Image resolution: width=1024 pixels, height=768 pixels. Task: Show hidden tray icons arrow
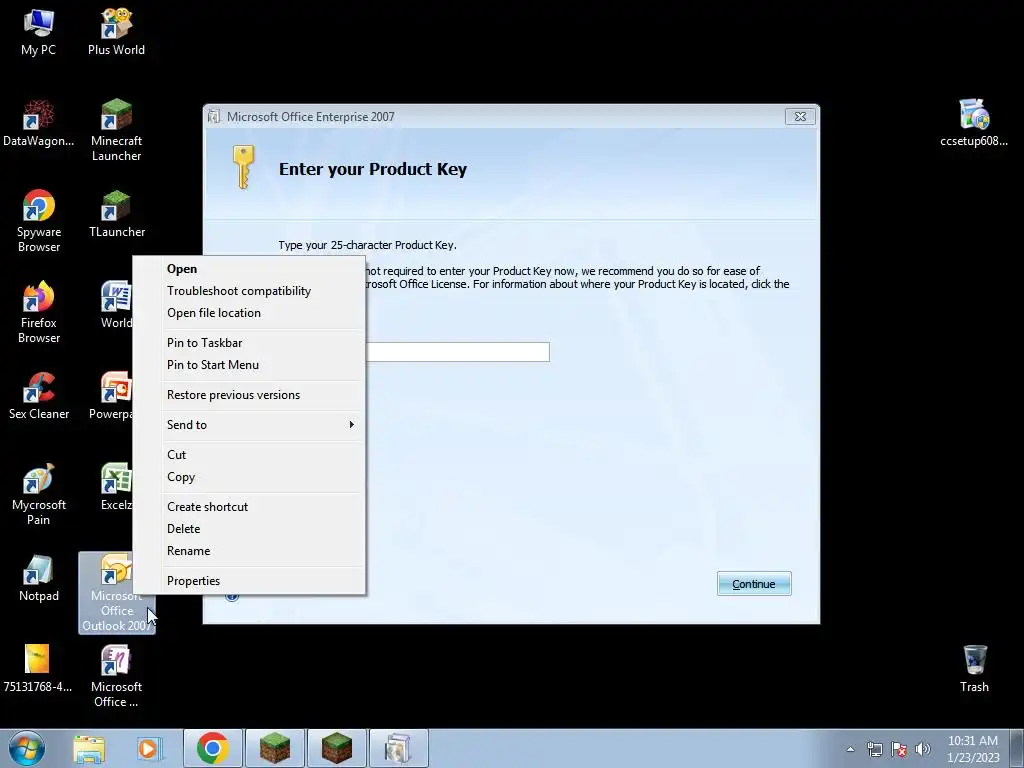[850, 749]
